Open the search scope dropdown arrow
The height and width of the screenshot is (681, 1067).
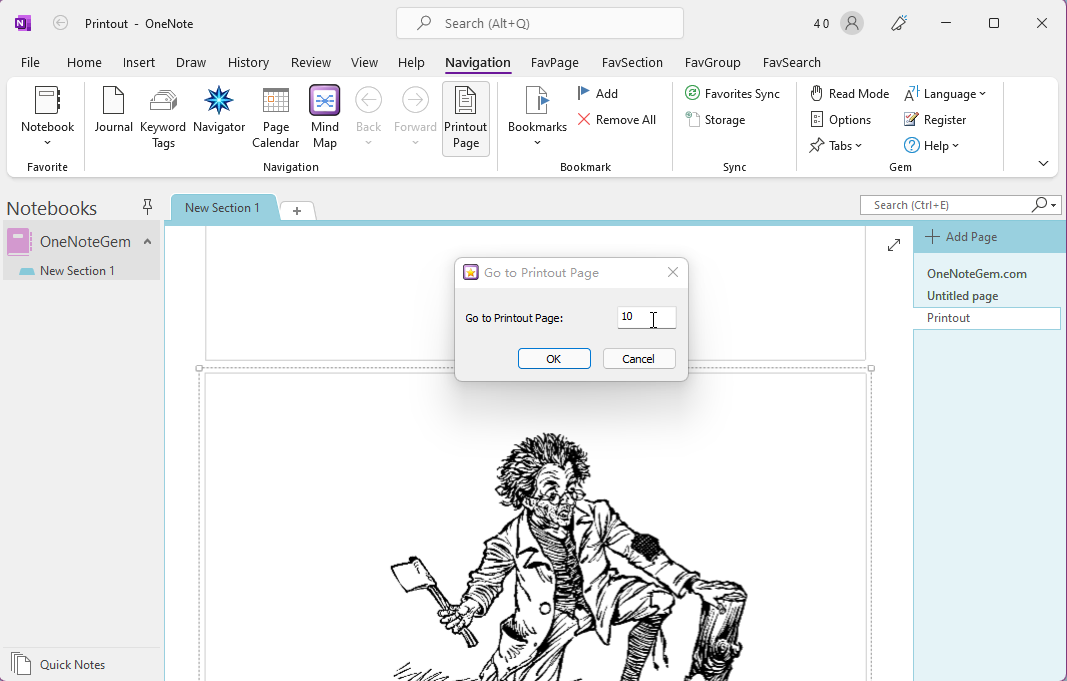(x=1053, y=205)
